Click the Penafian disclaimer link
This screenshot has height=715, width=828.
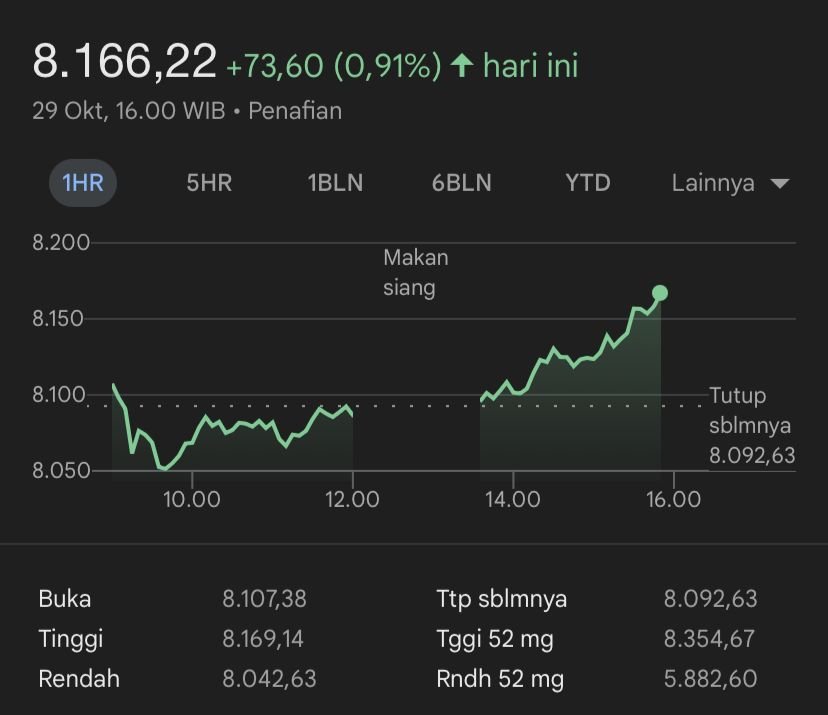[x=295, y=111]
